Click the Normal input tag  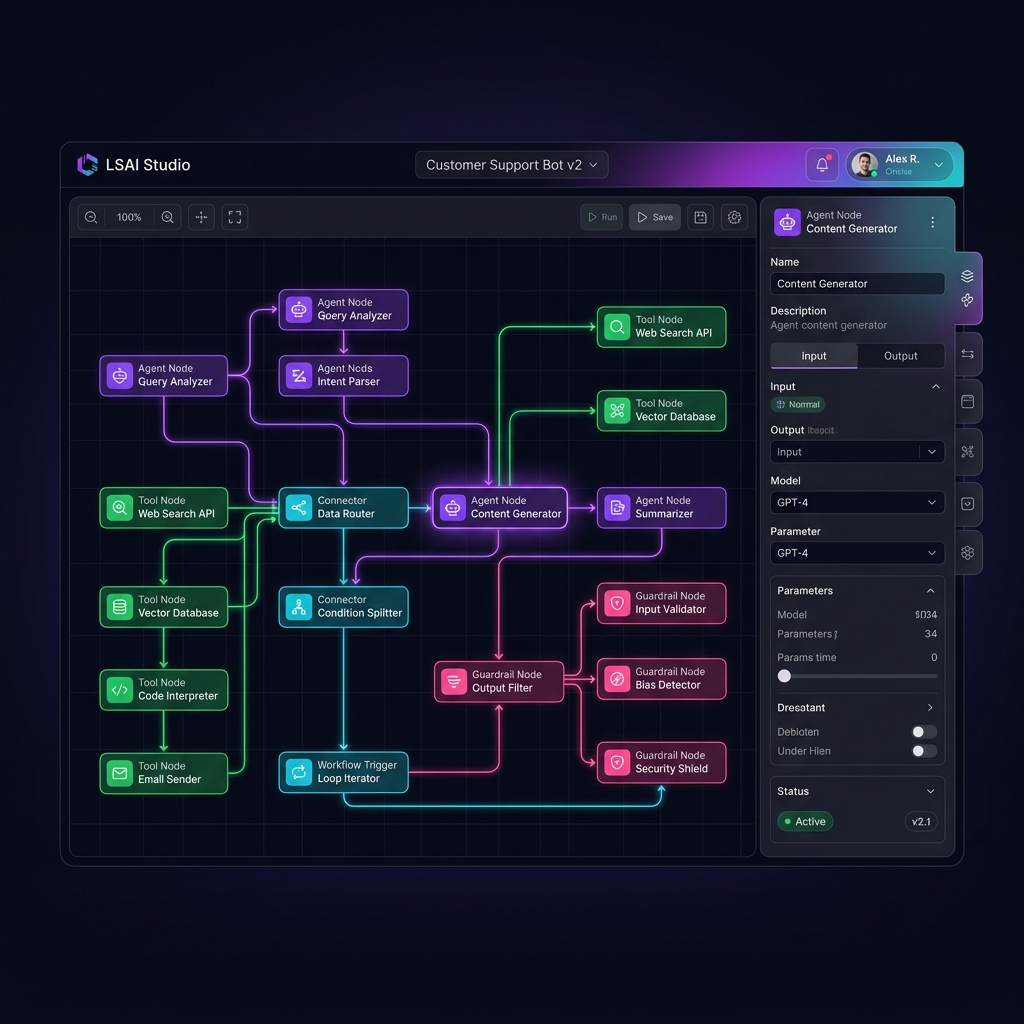point(797,405)
